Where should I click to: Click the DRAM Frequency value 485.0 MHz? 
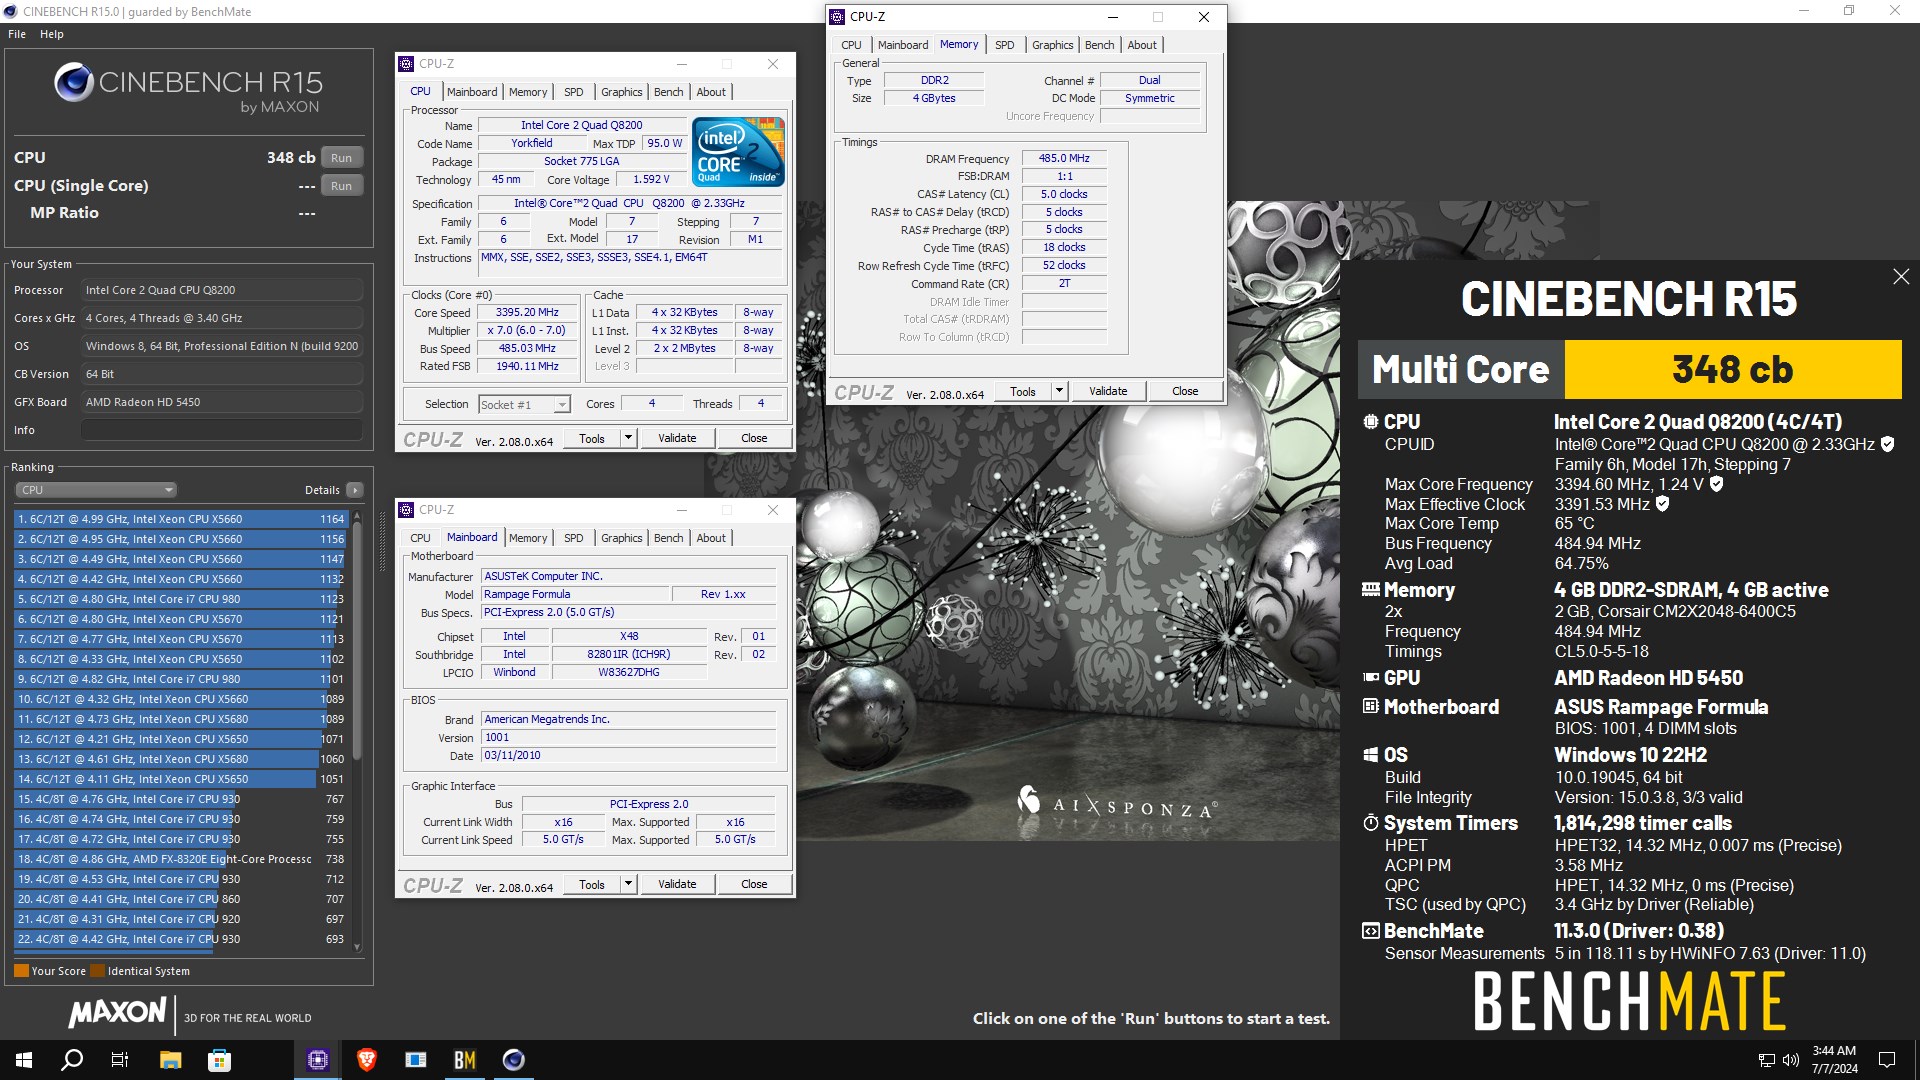[x=1064, y=158]
